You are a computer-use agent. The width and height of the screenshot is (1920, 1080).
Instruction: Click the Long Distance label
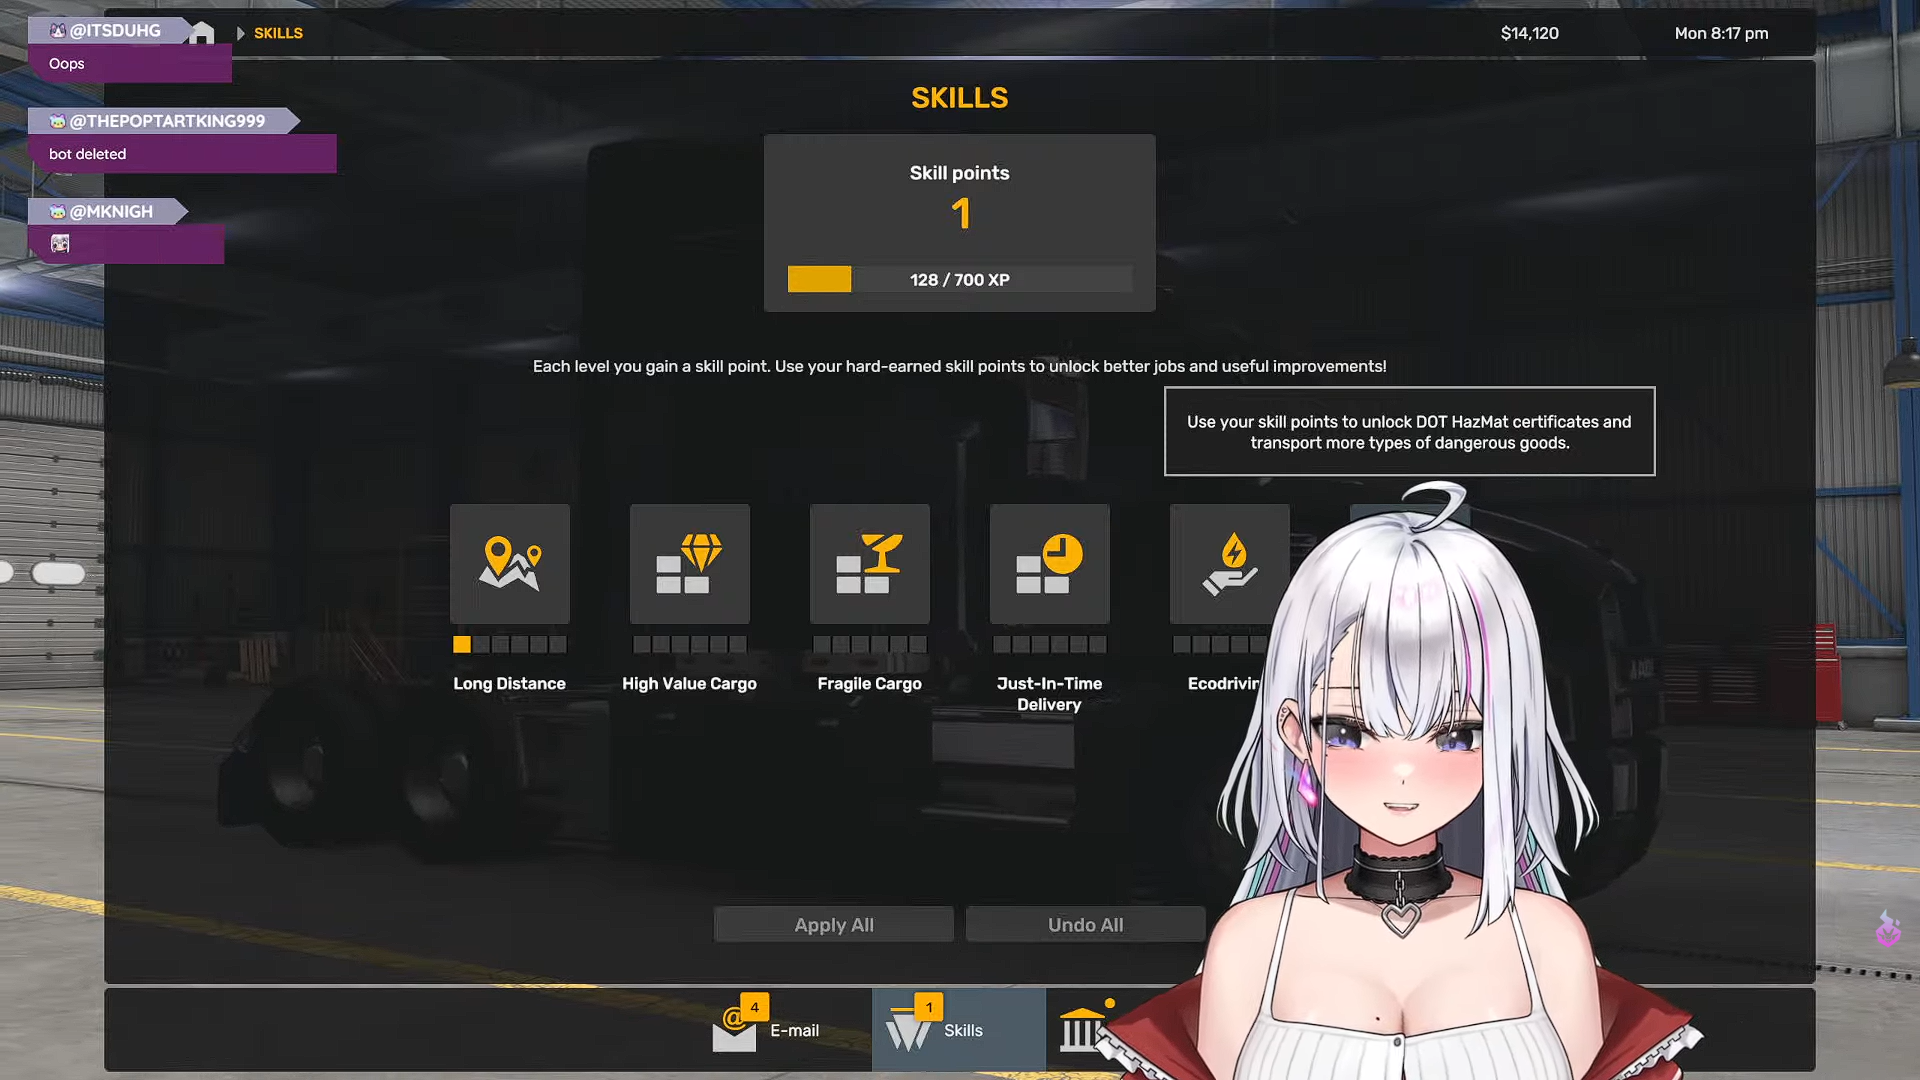(510, 684)
